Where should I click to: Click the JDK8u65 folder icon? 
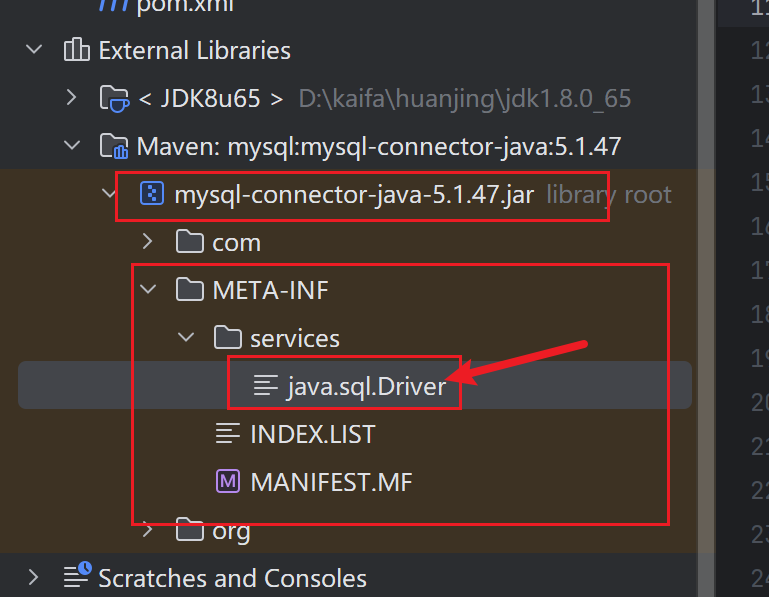coord(114,98)
